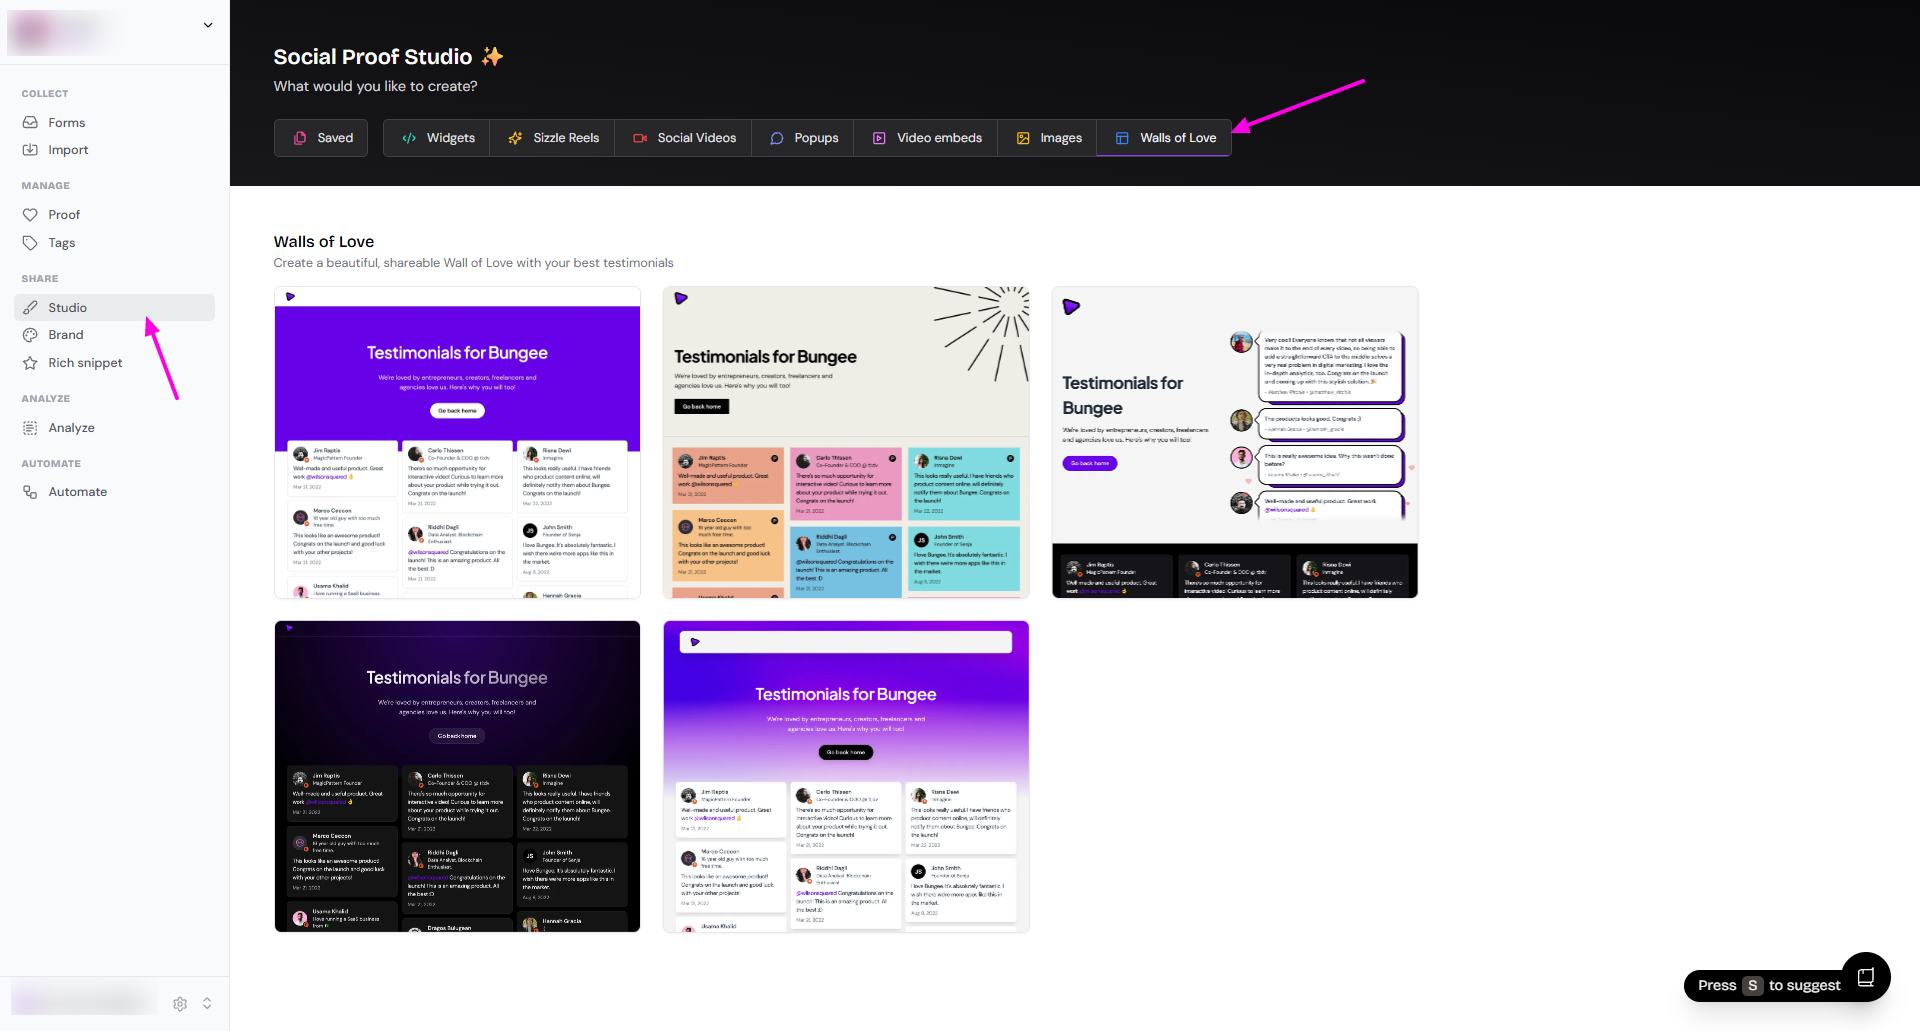Expand the workspace dropdown chevron at top left
The image size is (1920, 1031).
208,25
